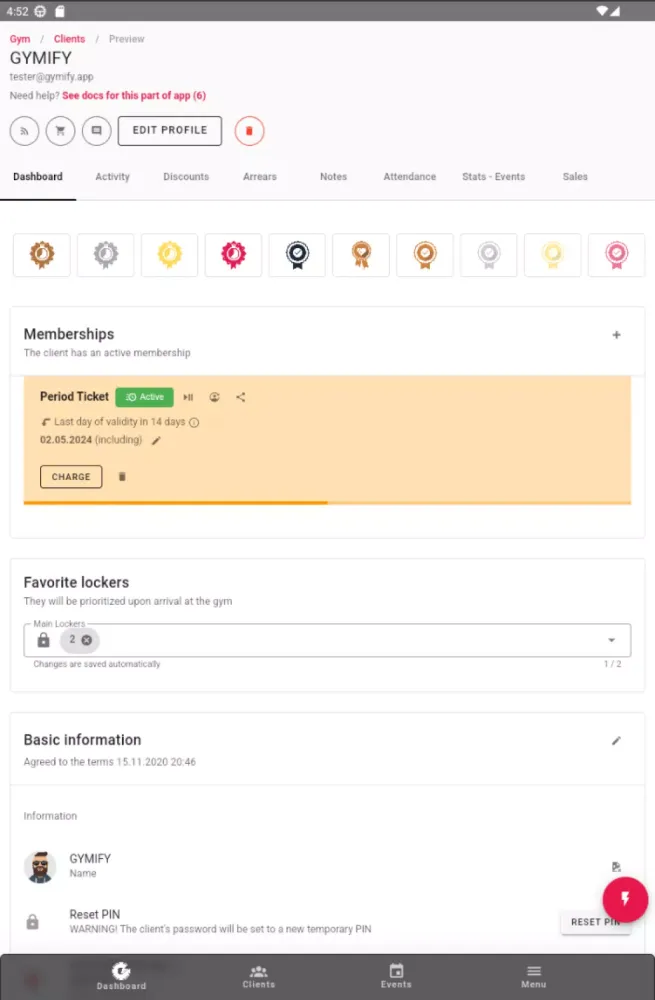Click the red lightning quick action button
655x1000 pixels.
click(625, 899)
